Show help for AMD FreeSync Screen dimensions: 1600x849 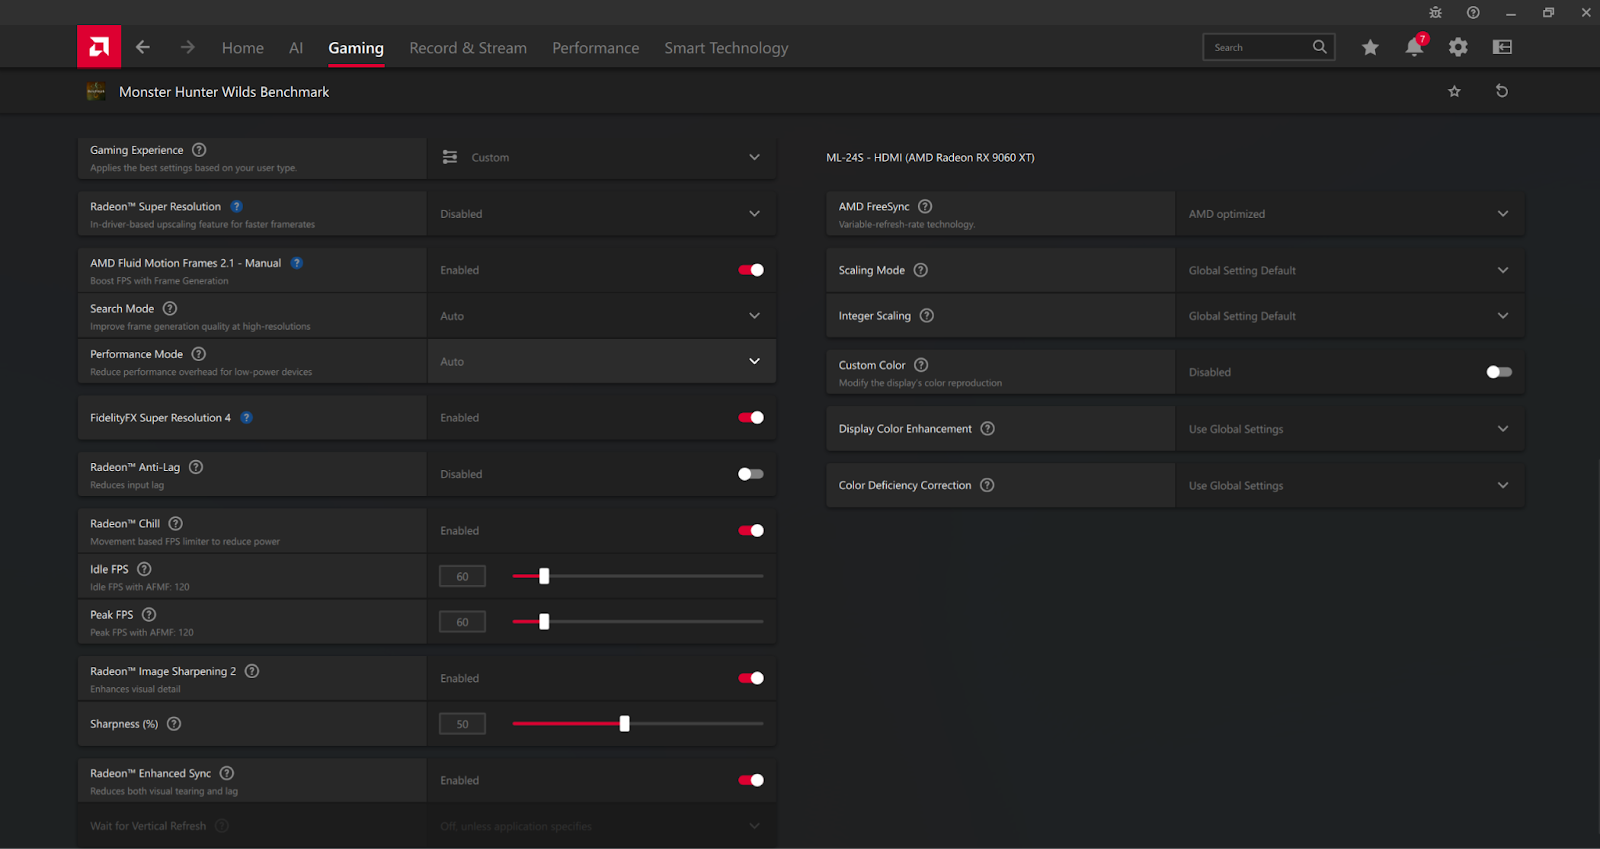pos(925,207)
